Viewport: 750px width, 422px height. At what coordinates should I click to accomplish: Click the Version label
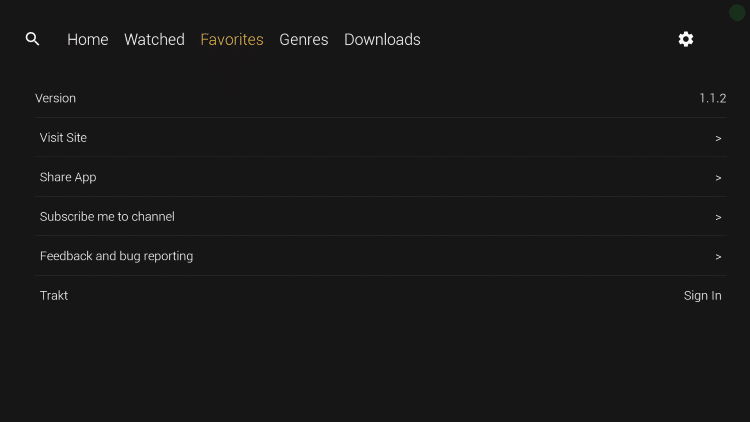coord(55,98)
